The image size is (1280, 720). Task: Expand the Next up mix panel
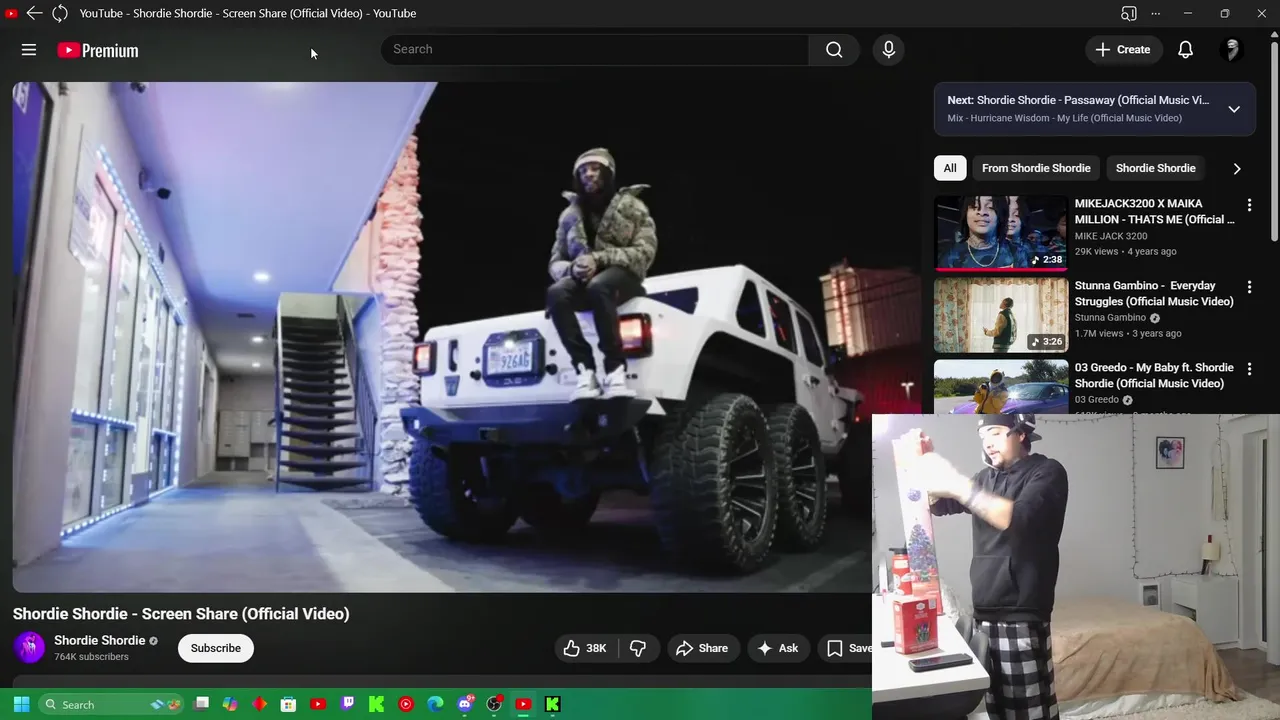(1234, 109)
